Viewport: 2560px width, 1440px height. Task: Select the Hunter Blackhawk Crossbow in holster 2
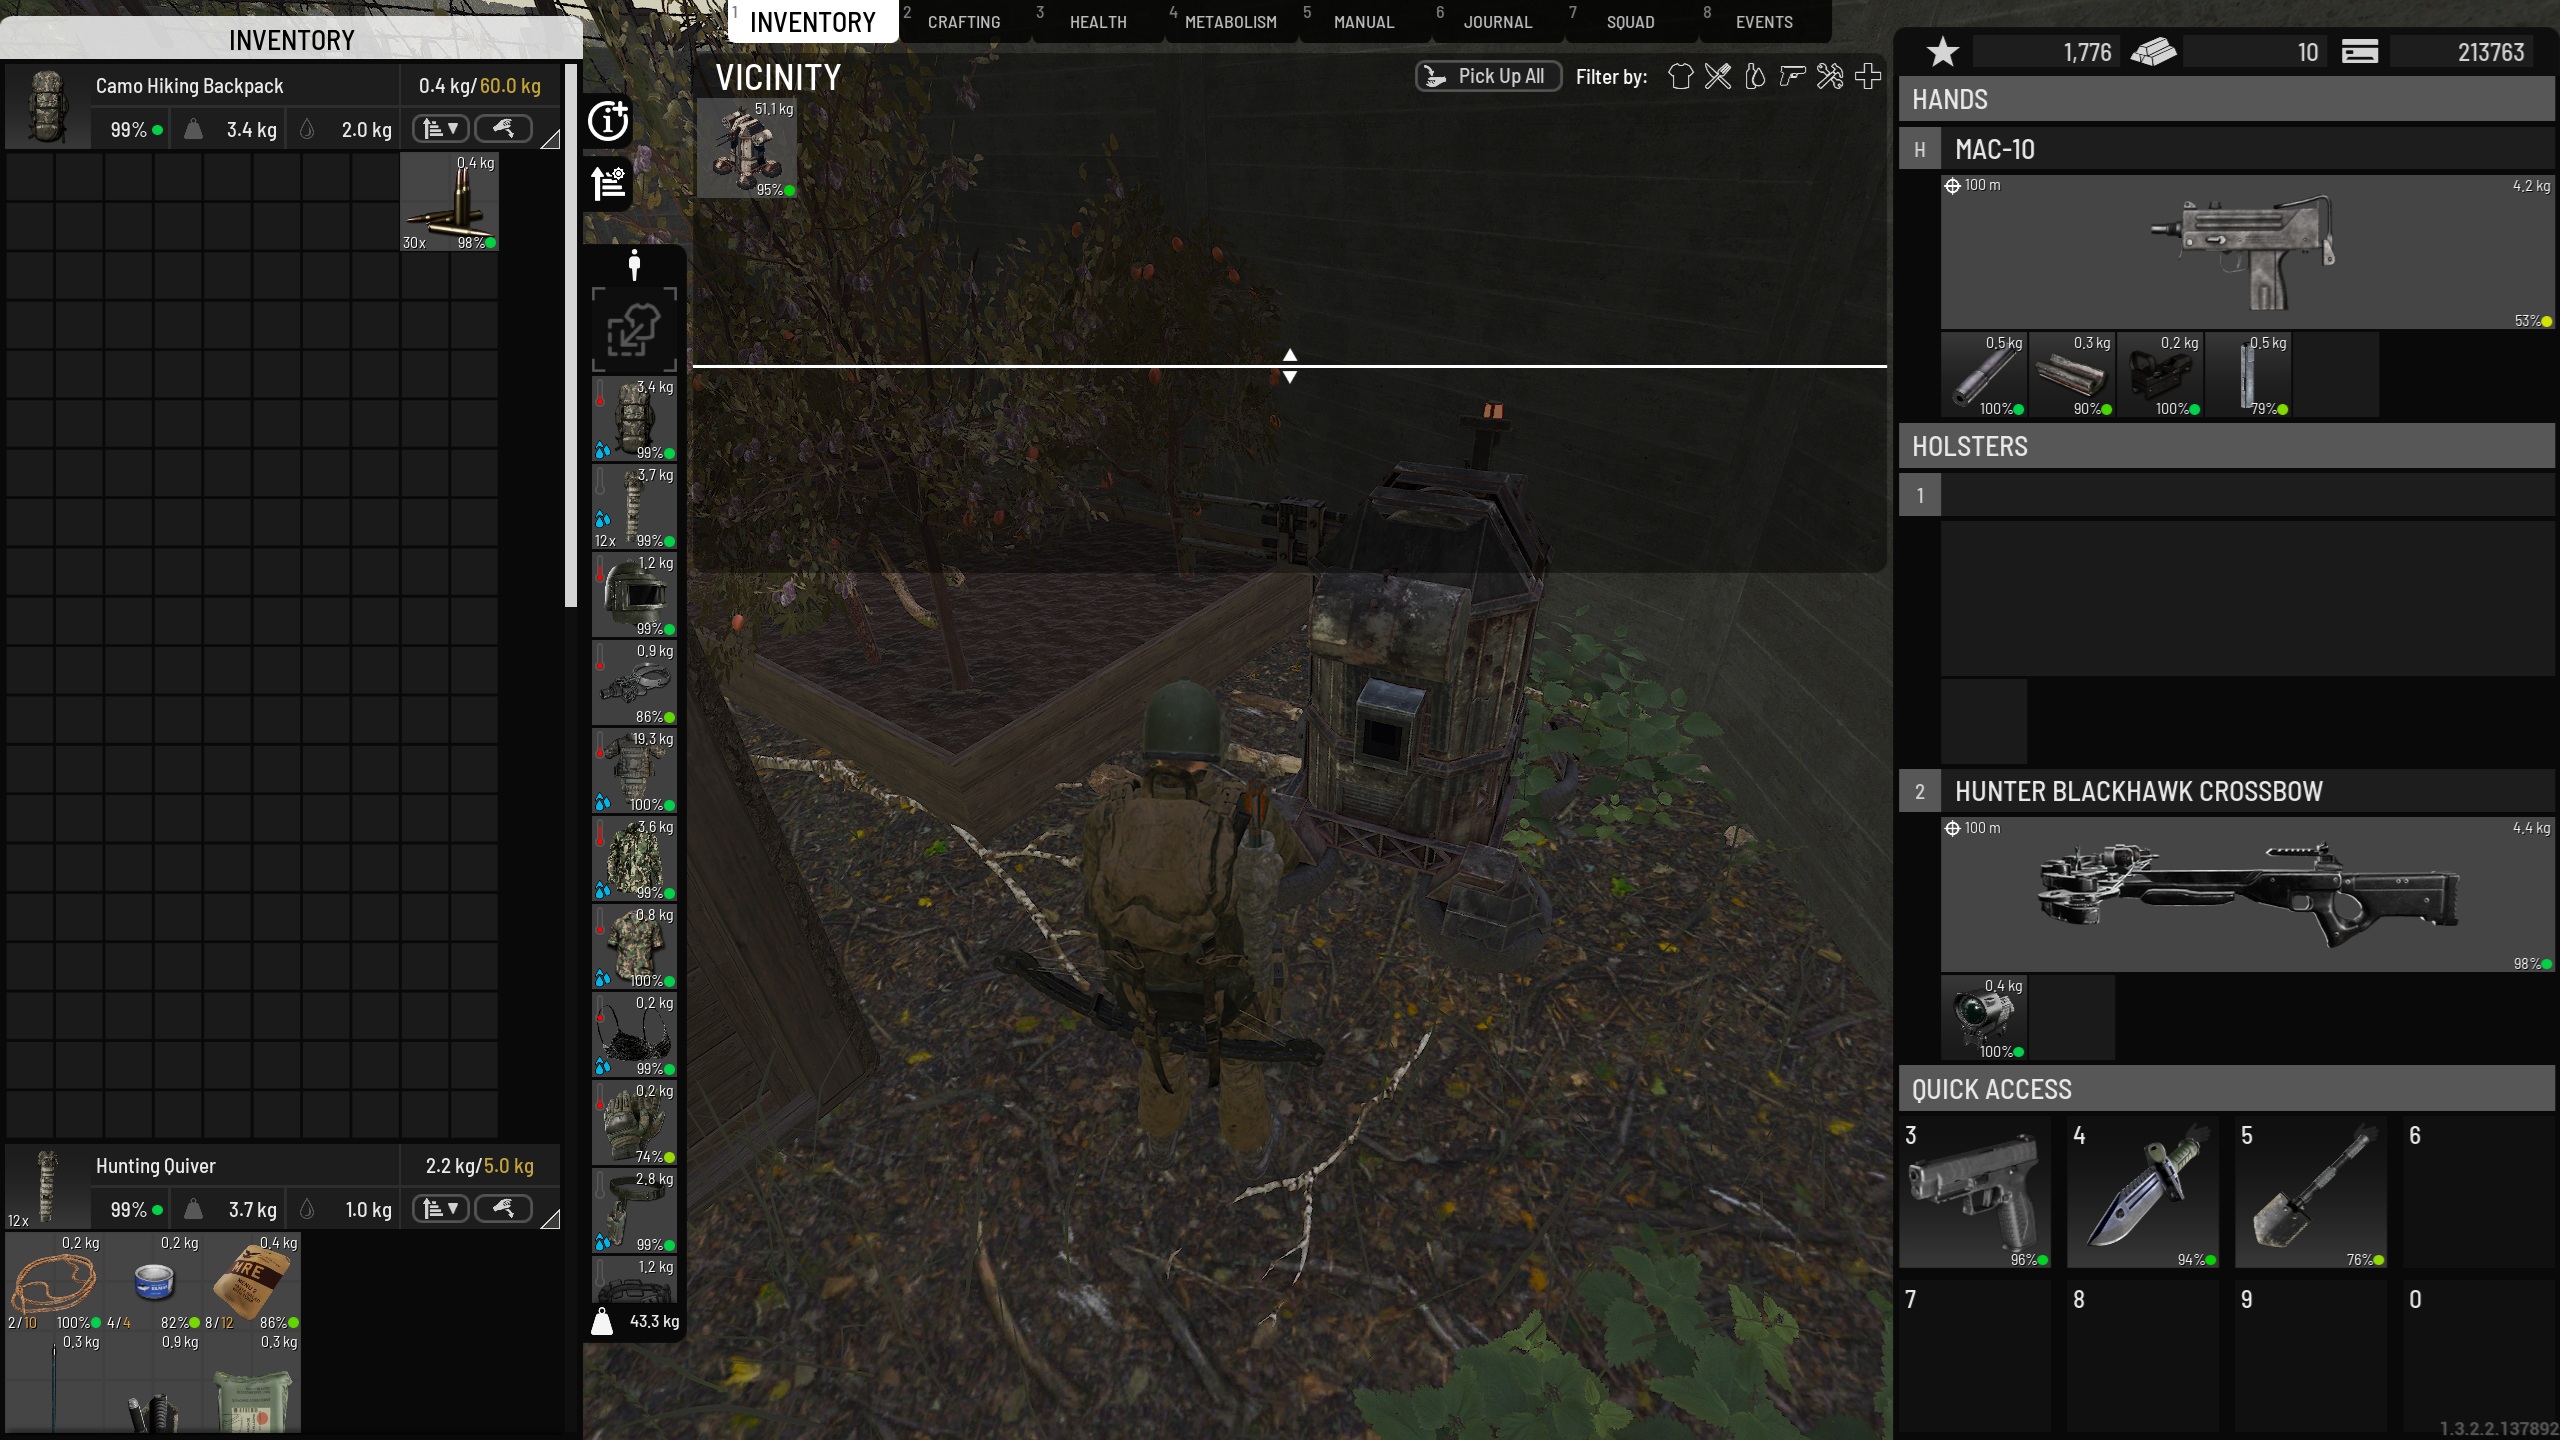[x=2247, y=895]
